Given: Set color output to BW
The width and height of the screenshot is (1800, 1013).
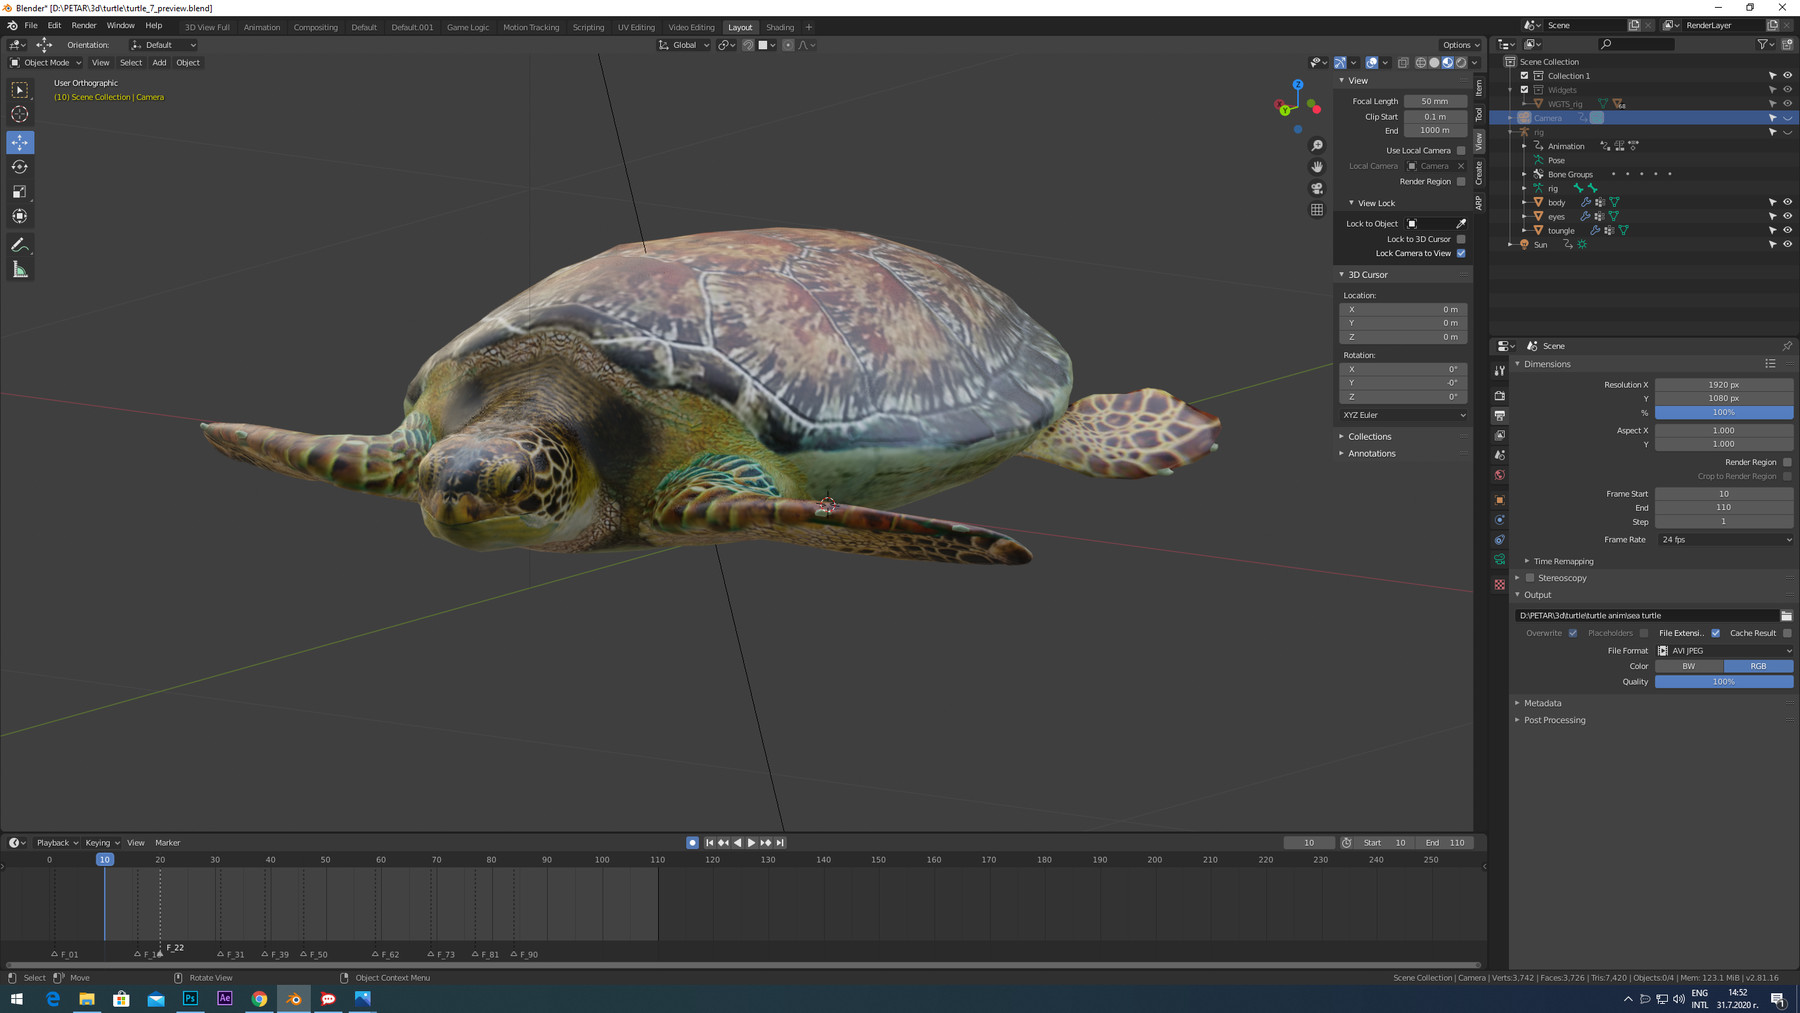Looking at the screenshot, I should 1688,665.
